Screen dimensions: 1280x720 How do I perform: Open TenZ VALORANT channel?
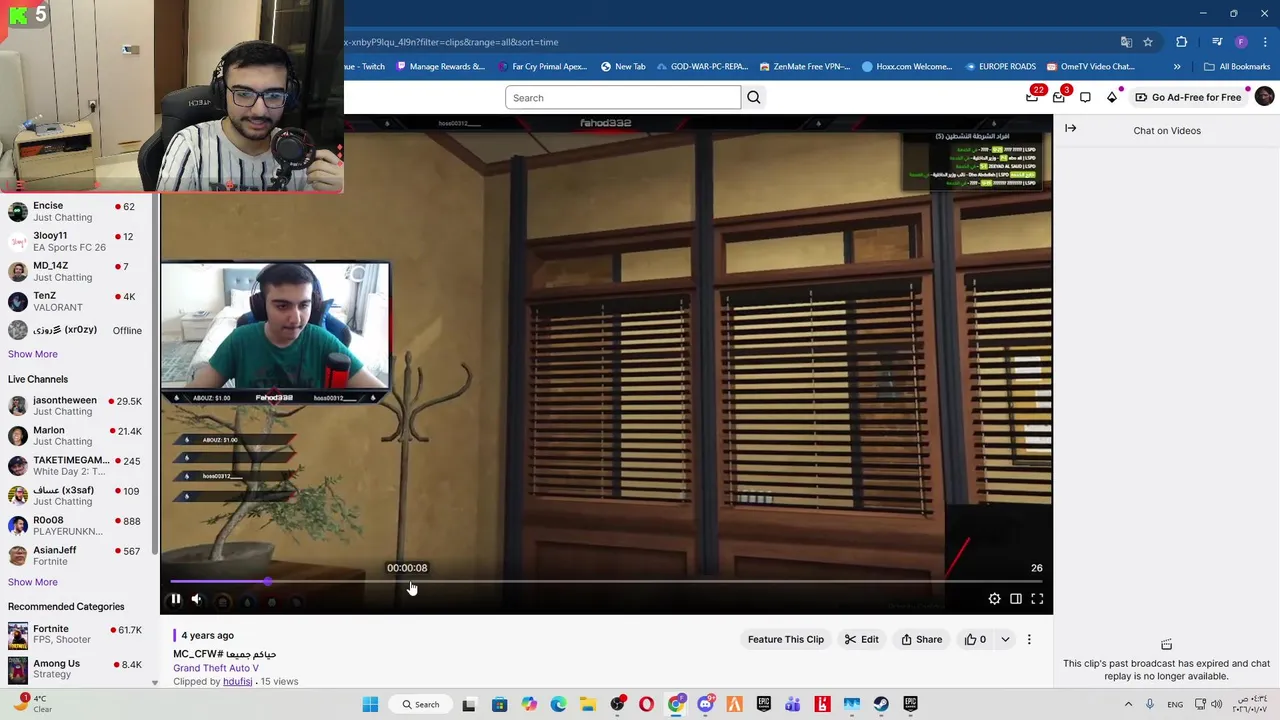pyautogui.click(x=75, y=301)
